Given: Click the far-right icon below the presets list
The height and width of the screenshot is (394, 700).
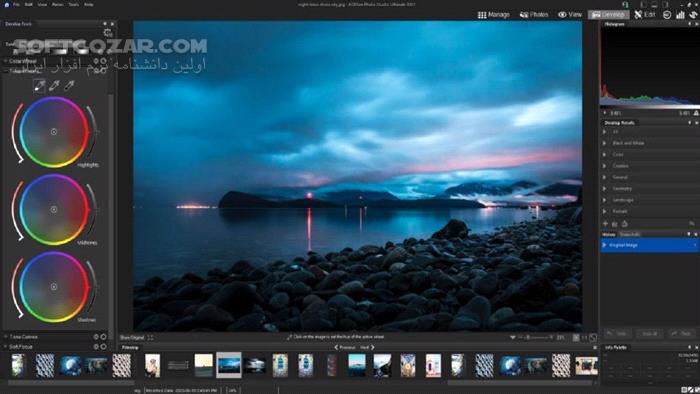Looking at the screenshot, I should click(692, 224).
